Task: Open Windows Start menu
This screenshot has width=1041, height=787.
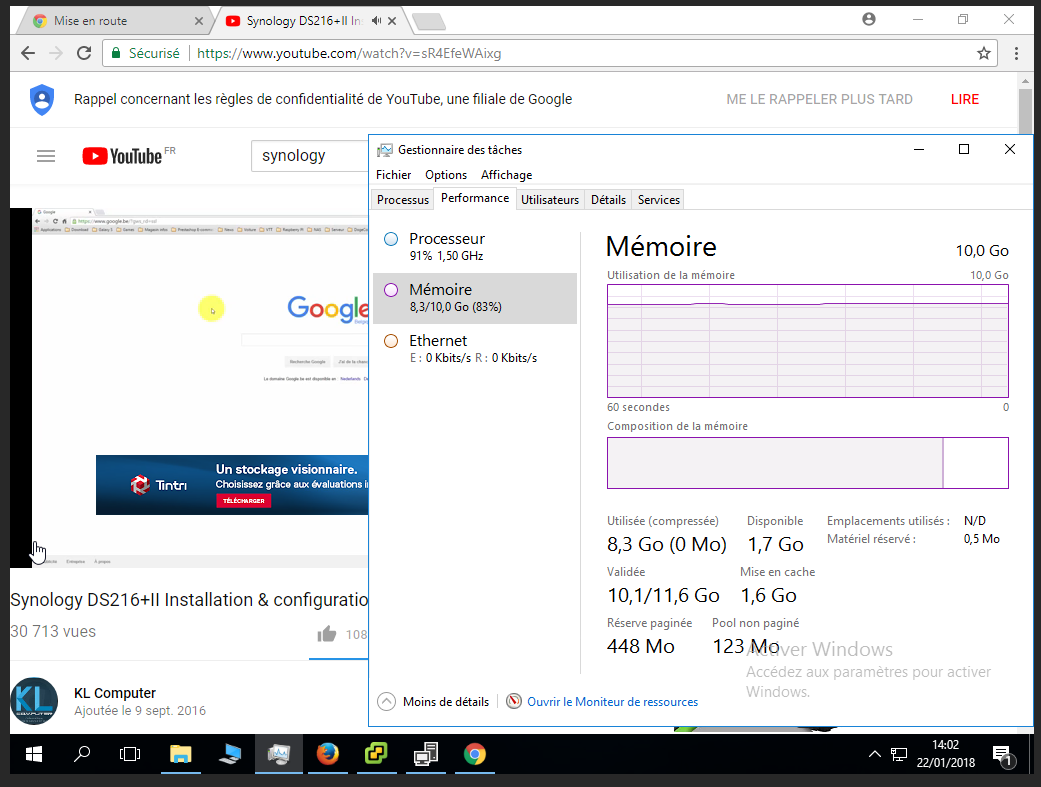Action: pos(34,754)
